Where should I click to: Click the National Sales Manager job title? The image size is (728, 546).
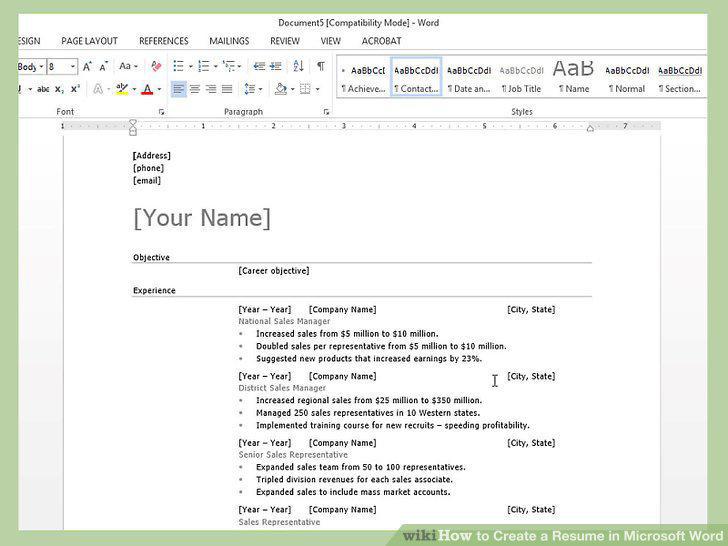(284, 321)
